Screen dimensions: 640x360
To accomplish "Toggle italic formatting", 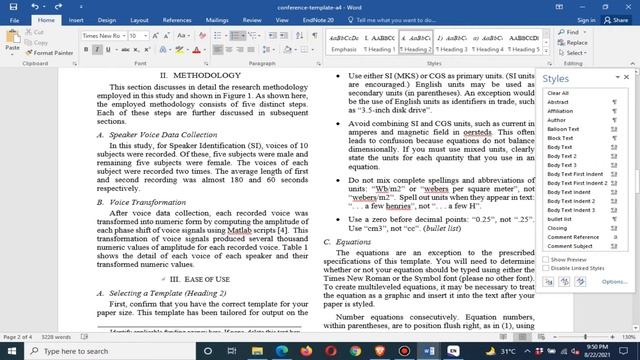I will [97, 50].
